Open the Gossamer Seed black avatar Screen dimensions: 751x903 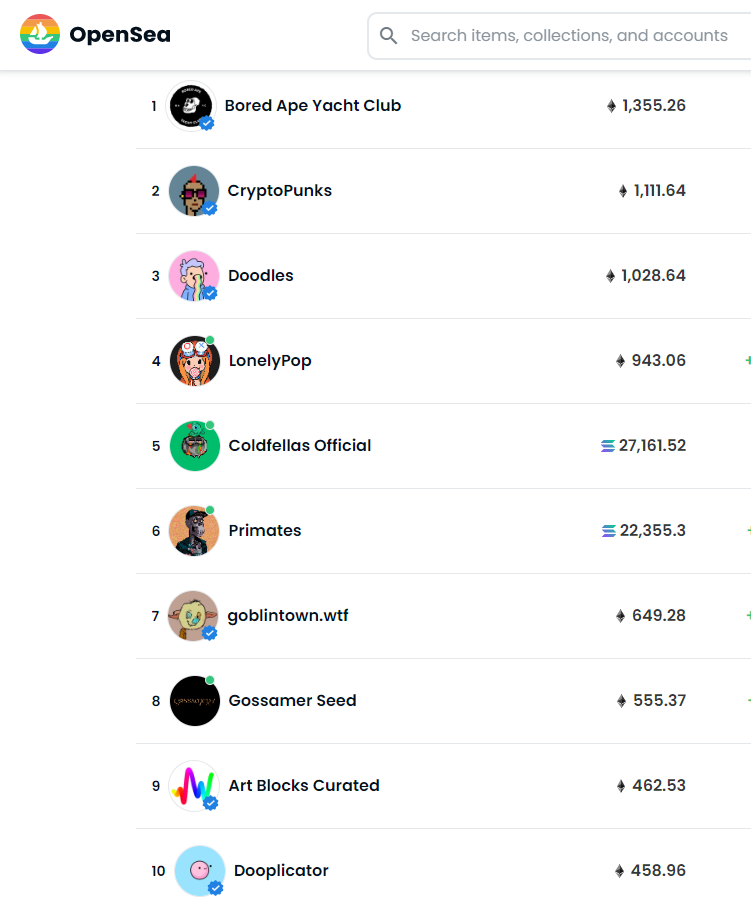(194, 701)
